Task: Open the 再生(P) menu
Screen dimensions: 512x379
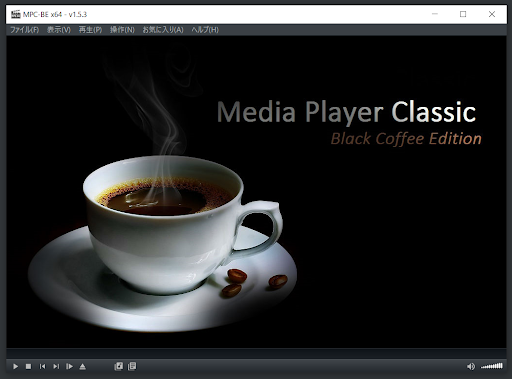Action: pos(90,30)
